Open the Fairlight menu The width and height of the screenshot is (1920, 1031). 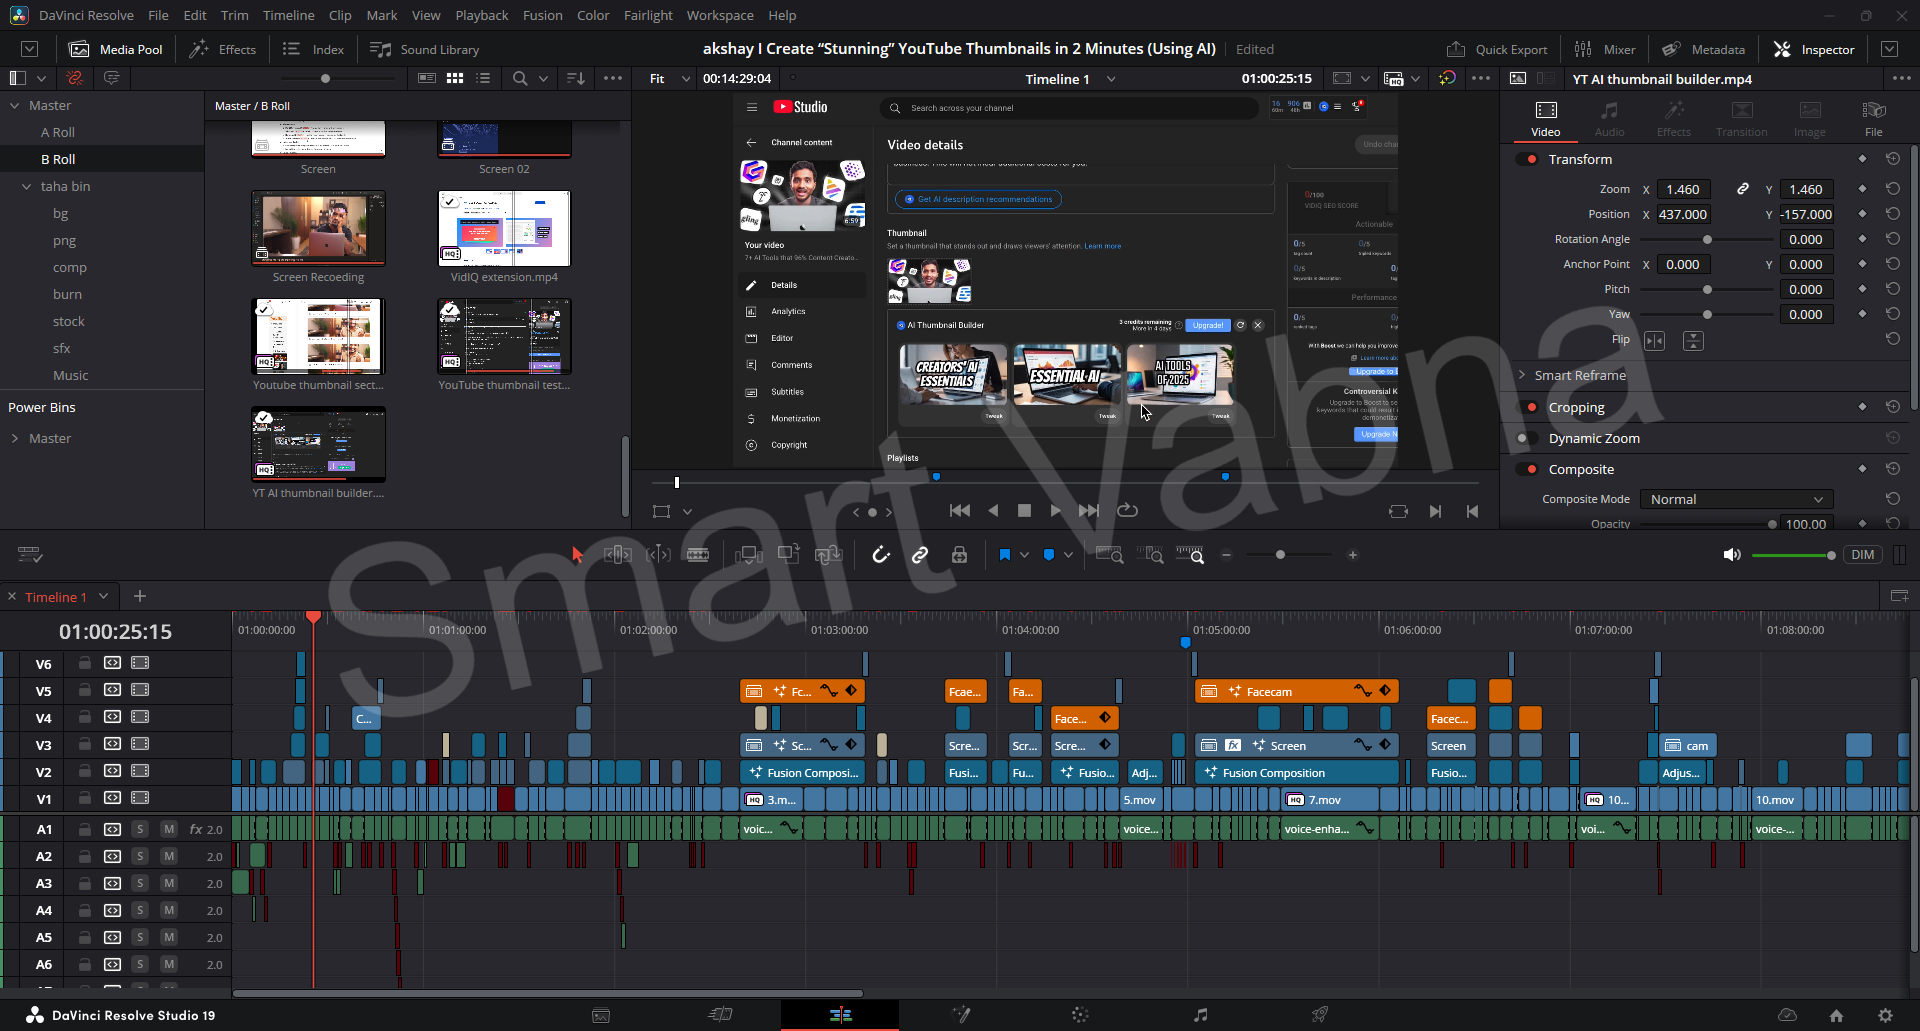click(648, 15)
